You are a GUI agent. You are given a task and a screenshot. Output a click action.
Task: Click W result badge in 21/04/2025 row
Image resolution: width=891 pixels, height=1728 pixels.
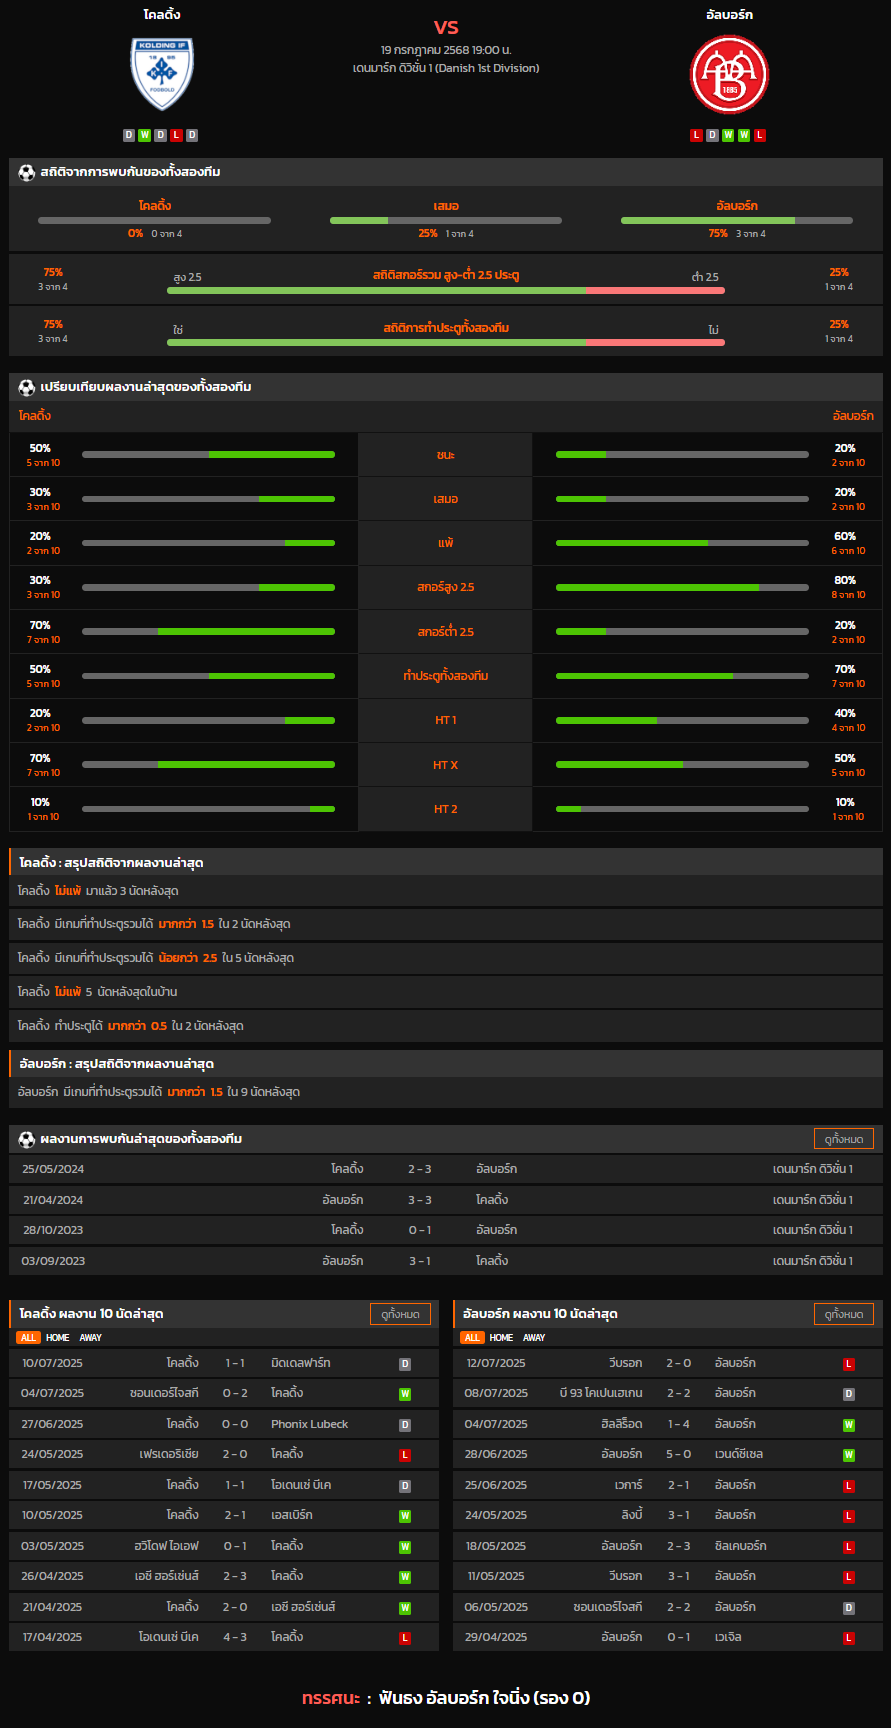pyautogui.click(x=405, y=1608)
